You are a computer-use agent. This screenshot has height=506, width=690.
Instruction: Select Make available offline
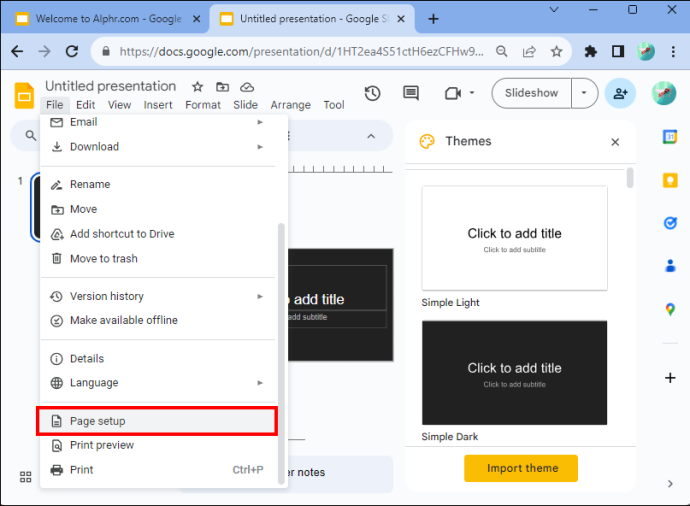point(159,320)
